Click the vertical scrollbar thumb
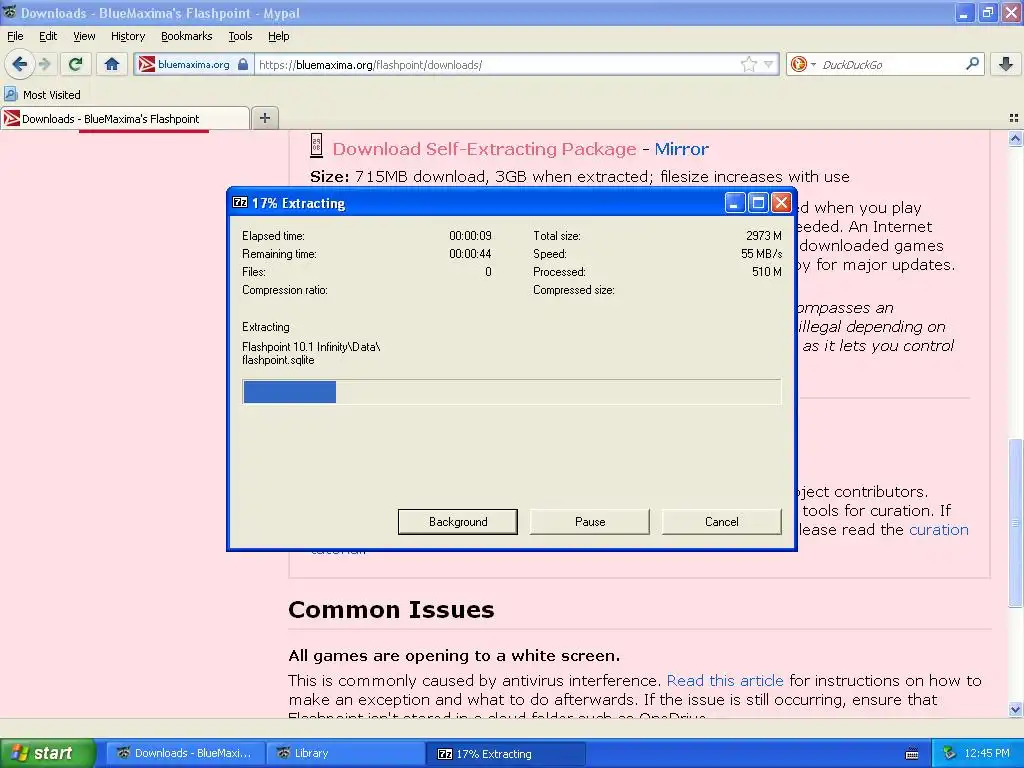This screenshot has height=768, width=1024. click(x=1015, y=522)
